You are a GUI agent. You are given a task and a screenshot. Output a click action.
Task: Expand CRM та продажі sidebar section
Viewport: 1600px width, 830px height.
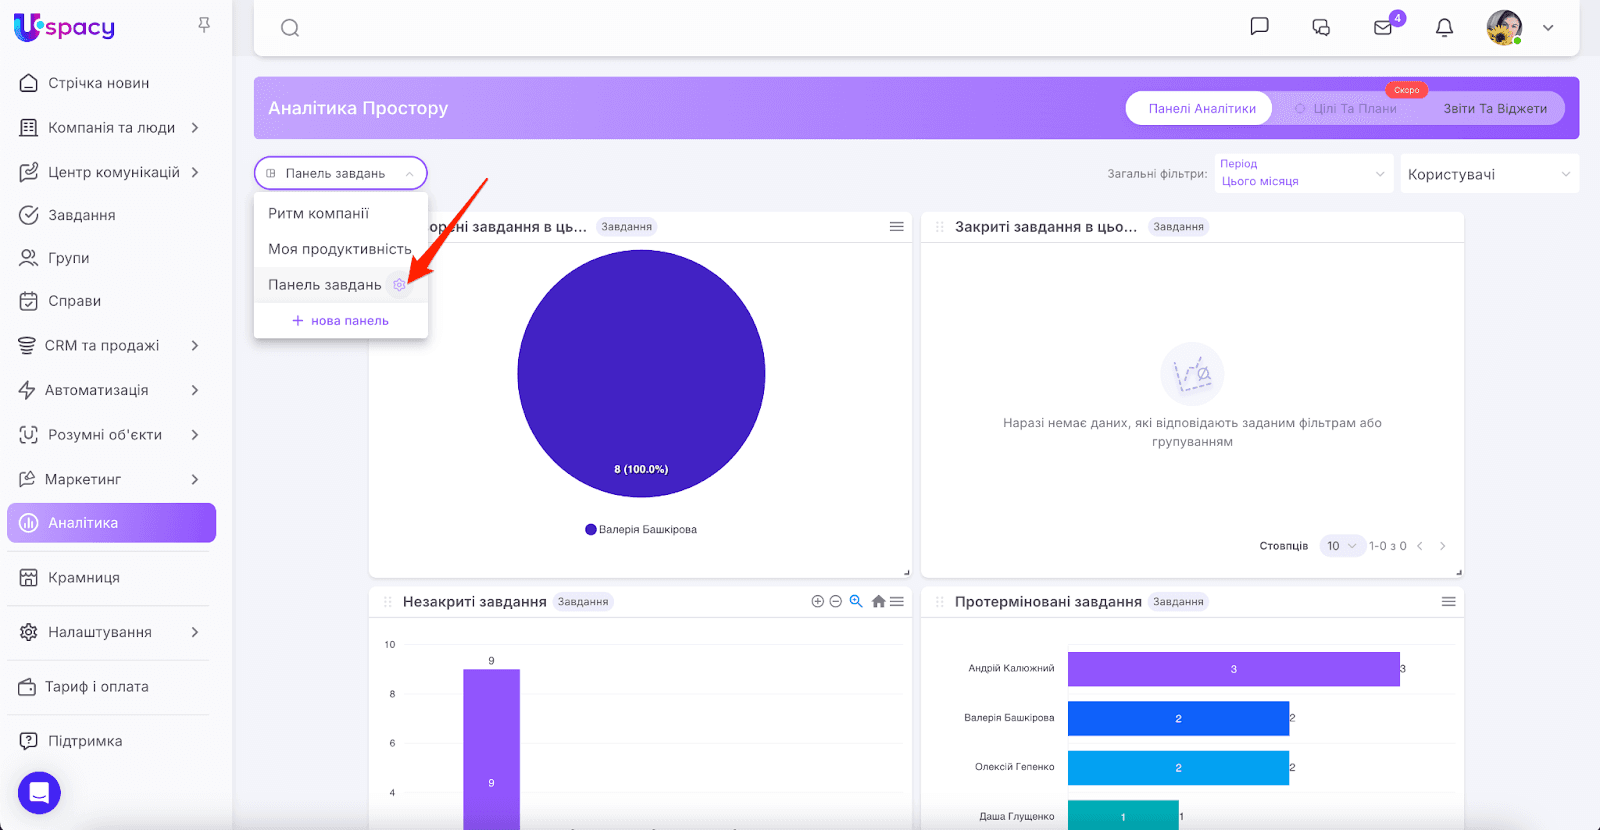click(110, 345)
